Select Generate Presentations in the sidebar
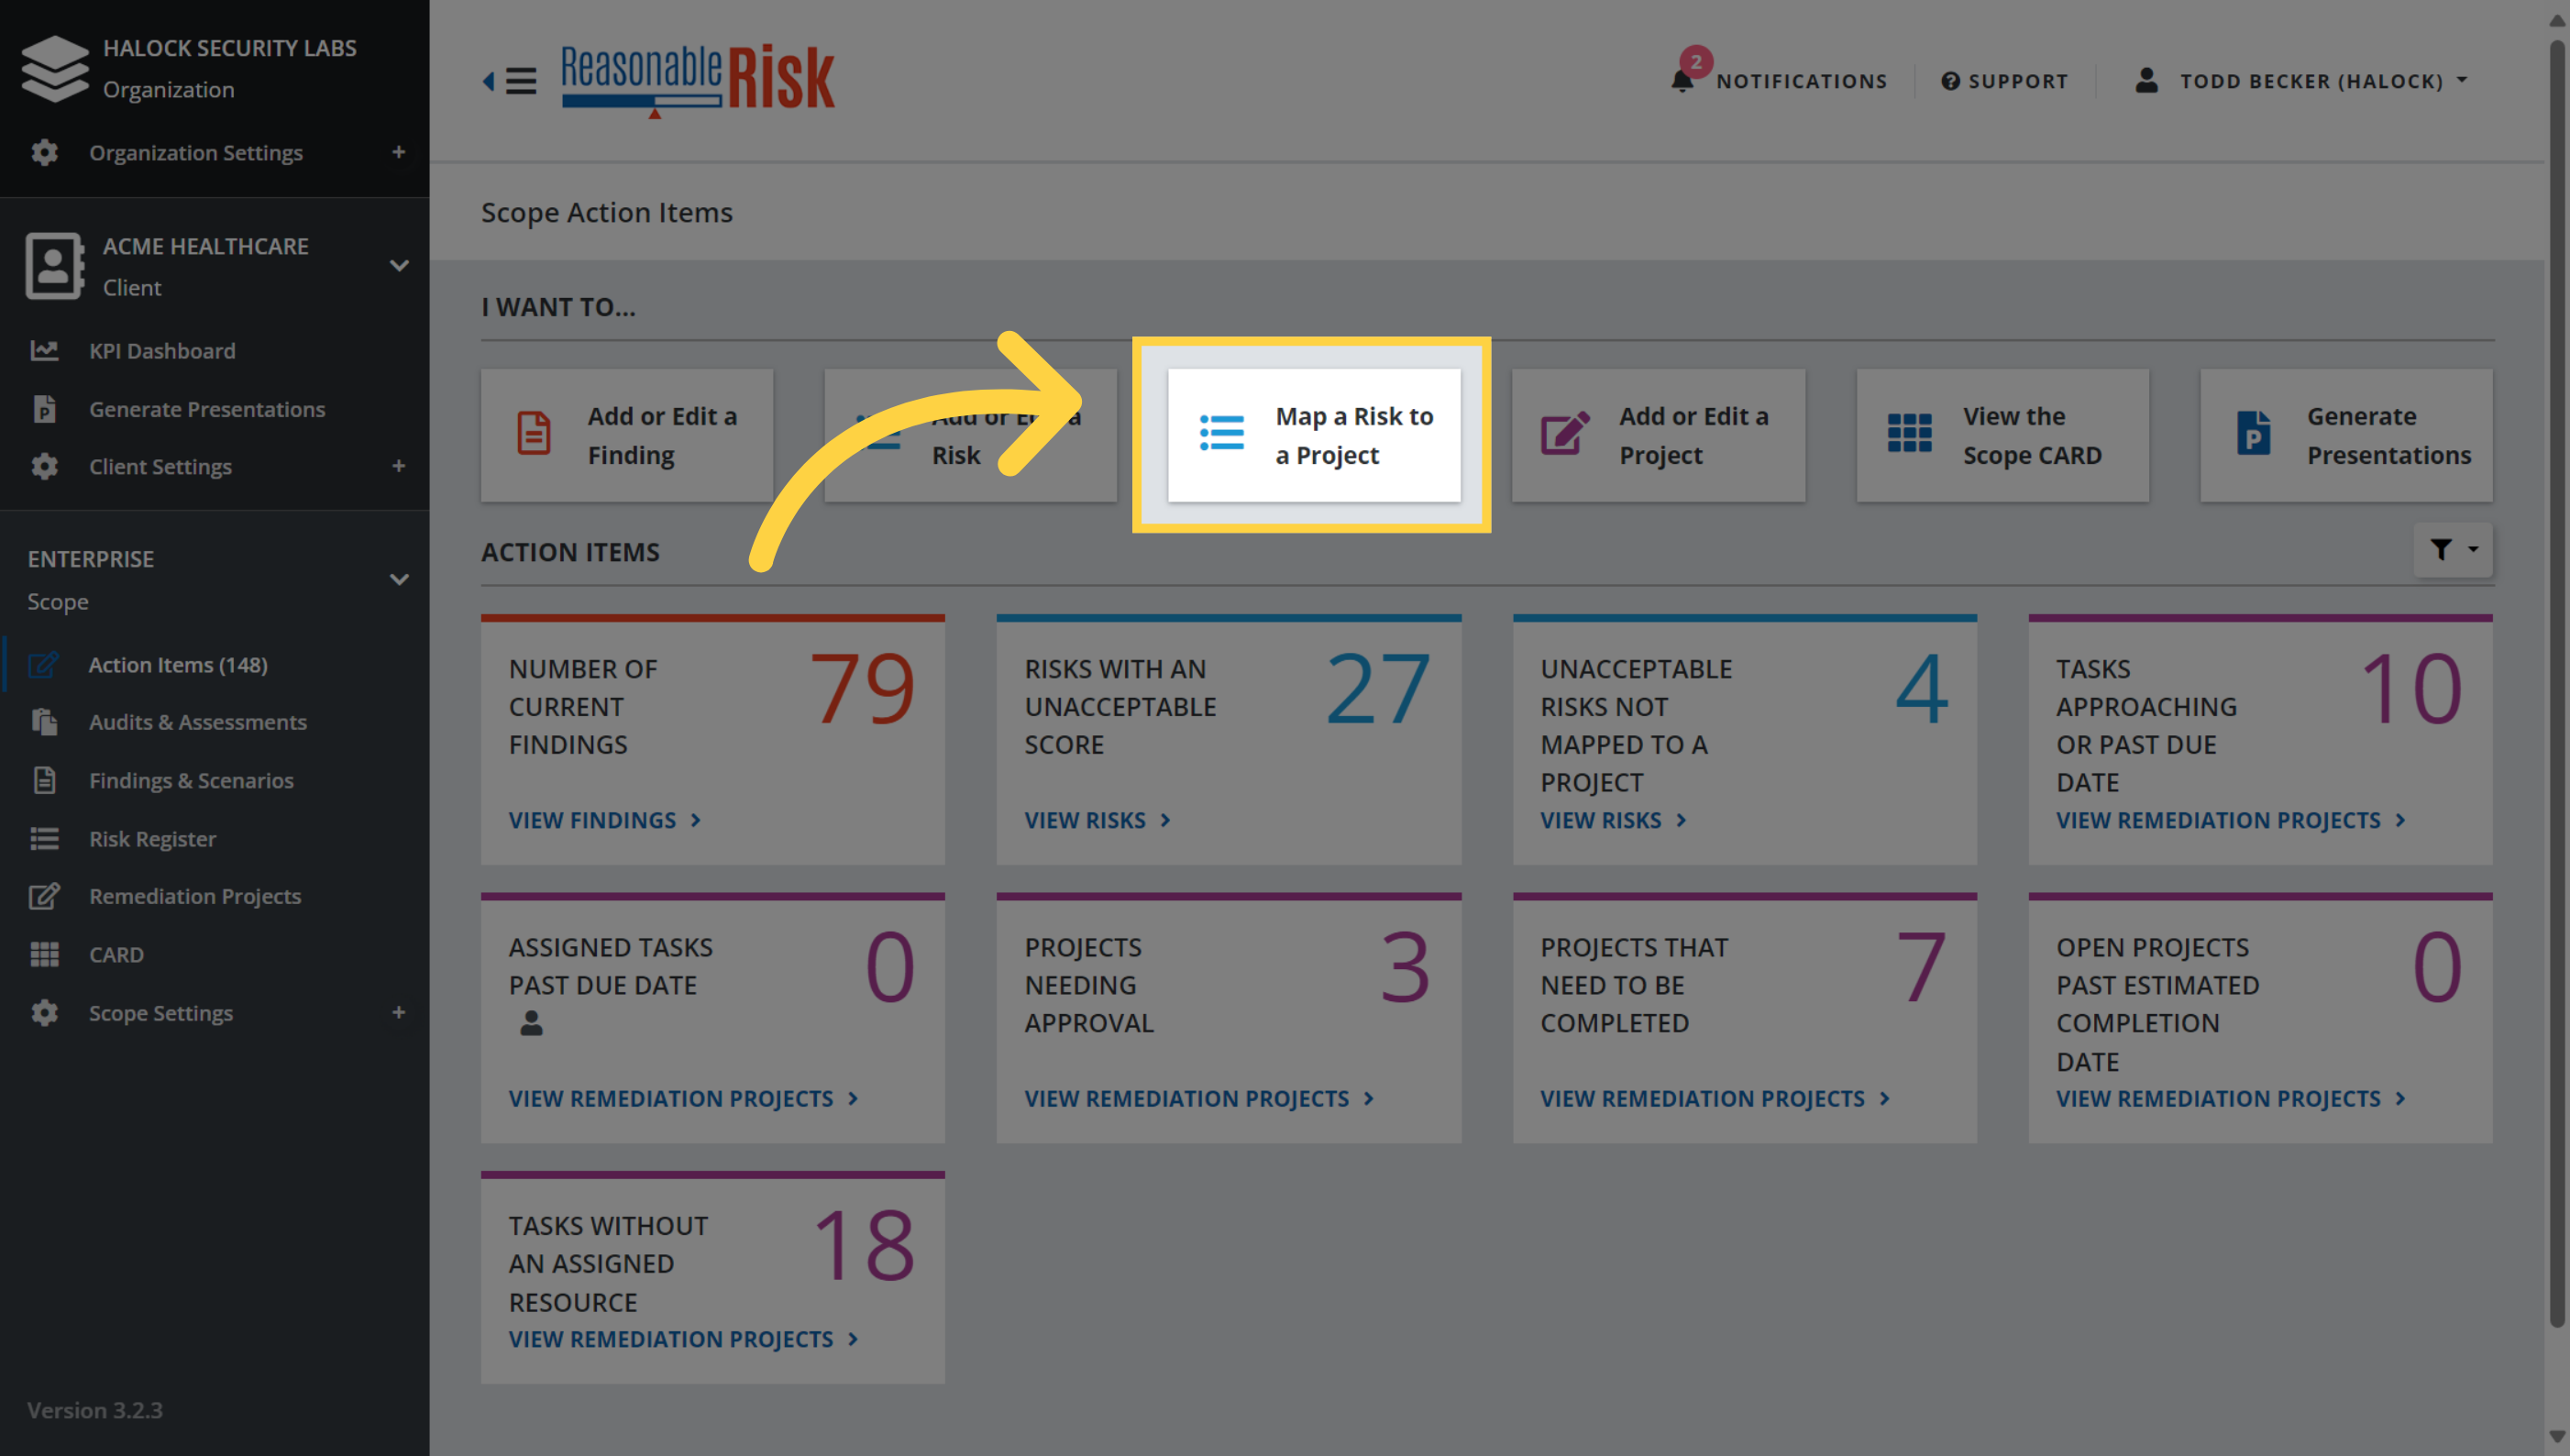The width and height of the screenshot is (2570, 1456). pyautogui.click(x=207, y=409)
